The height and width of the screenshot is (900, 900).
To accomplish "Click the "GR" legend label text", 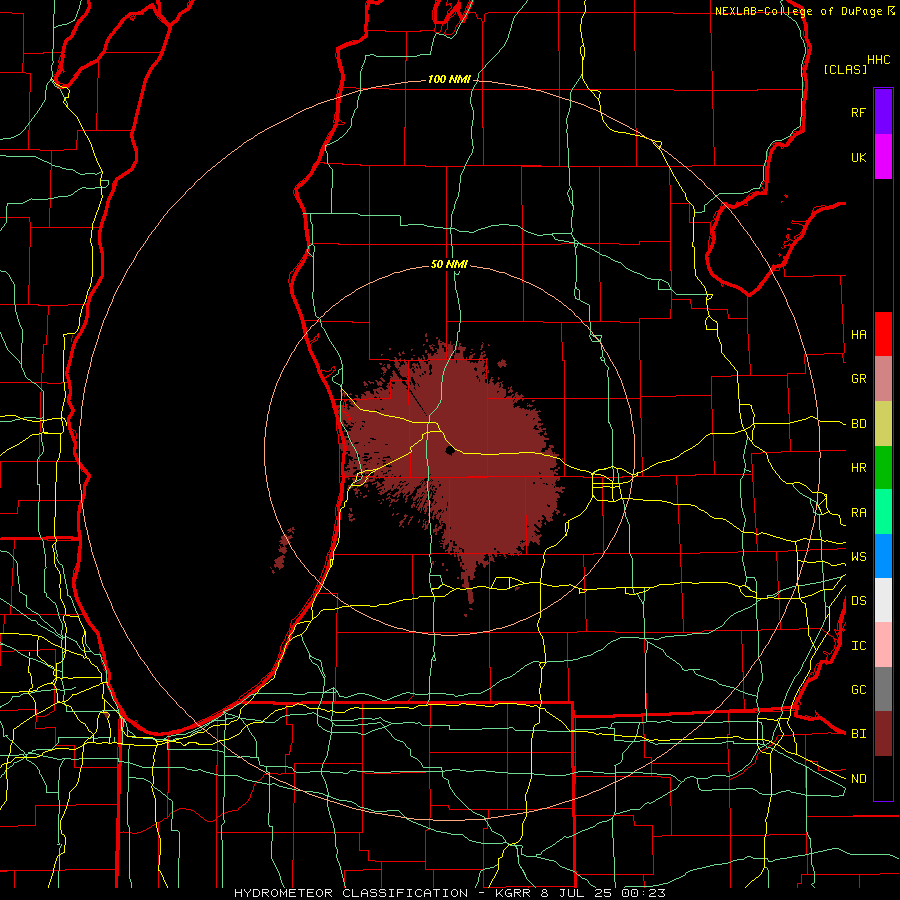I will 858,379.
